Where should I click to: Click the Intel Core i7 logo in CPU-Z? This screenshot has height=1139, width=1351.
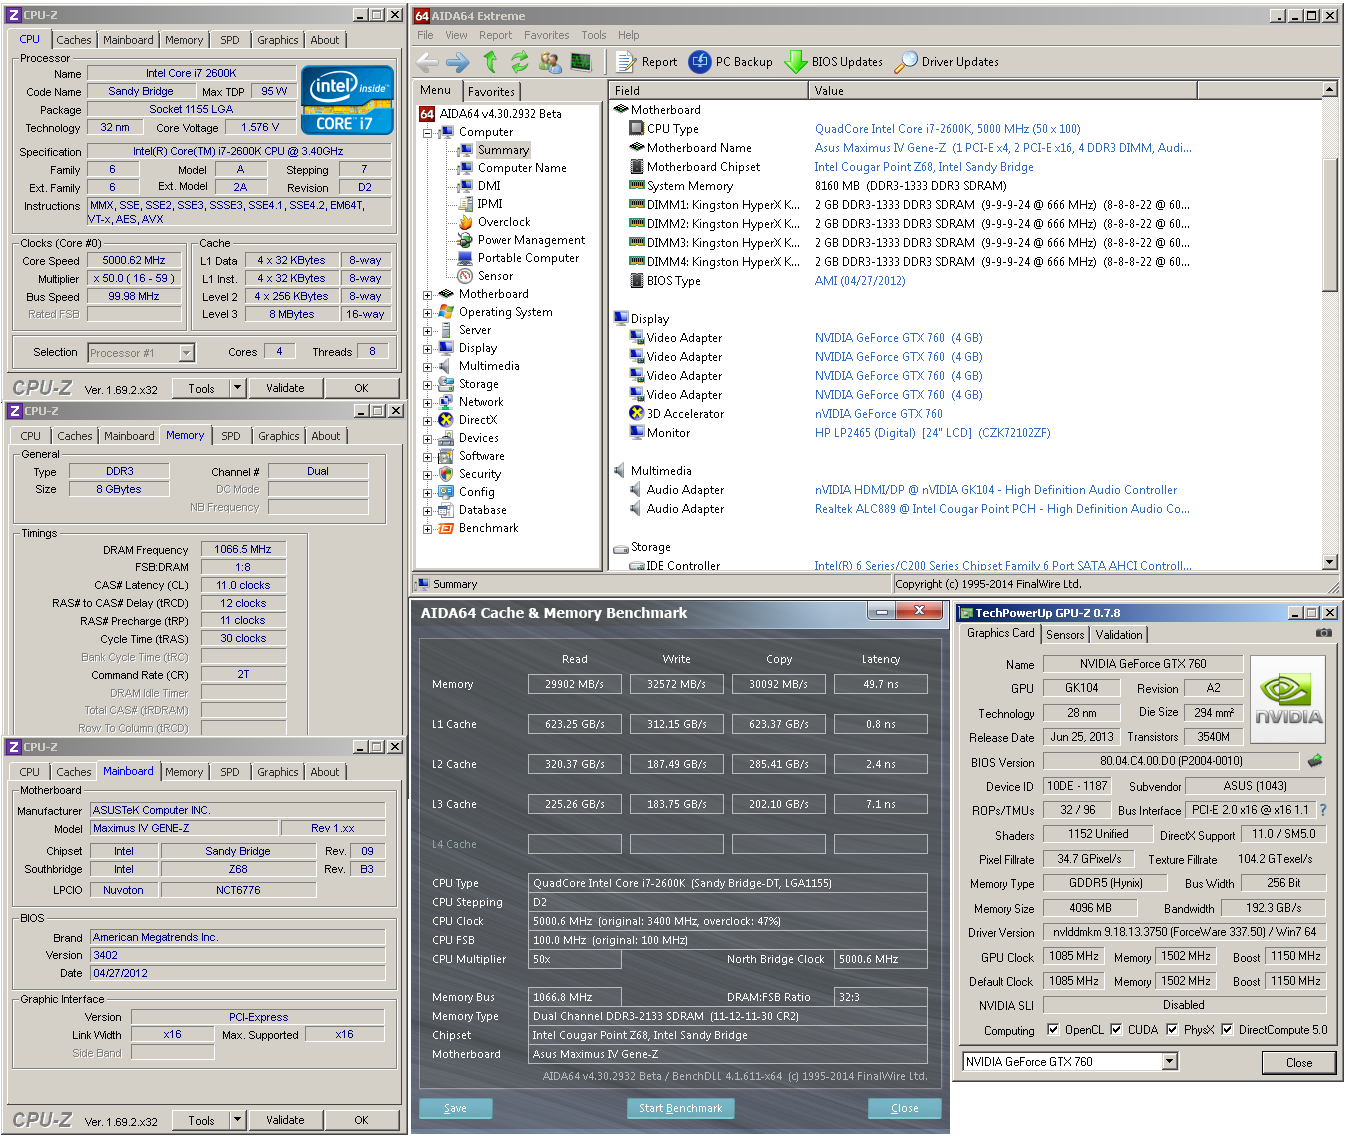coord(347,100)
